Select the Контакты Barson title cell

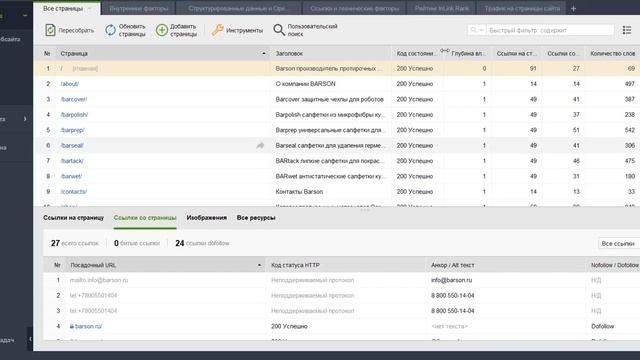pyautogui.click(x=299, y=192)
